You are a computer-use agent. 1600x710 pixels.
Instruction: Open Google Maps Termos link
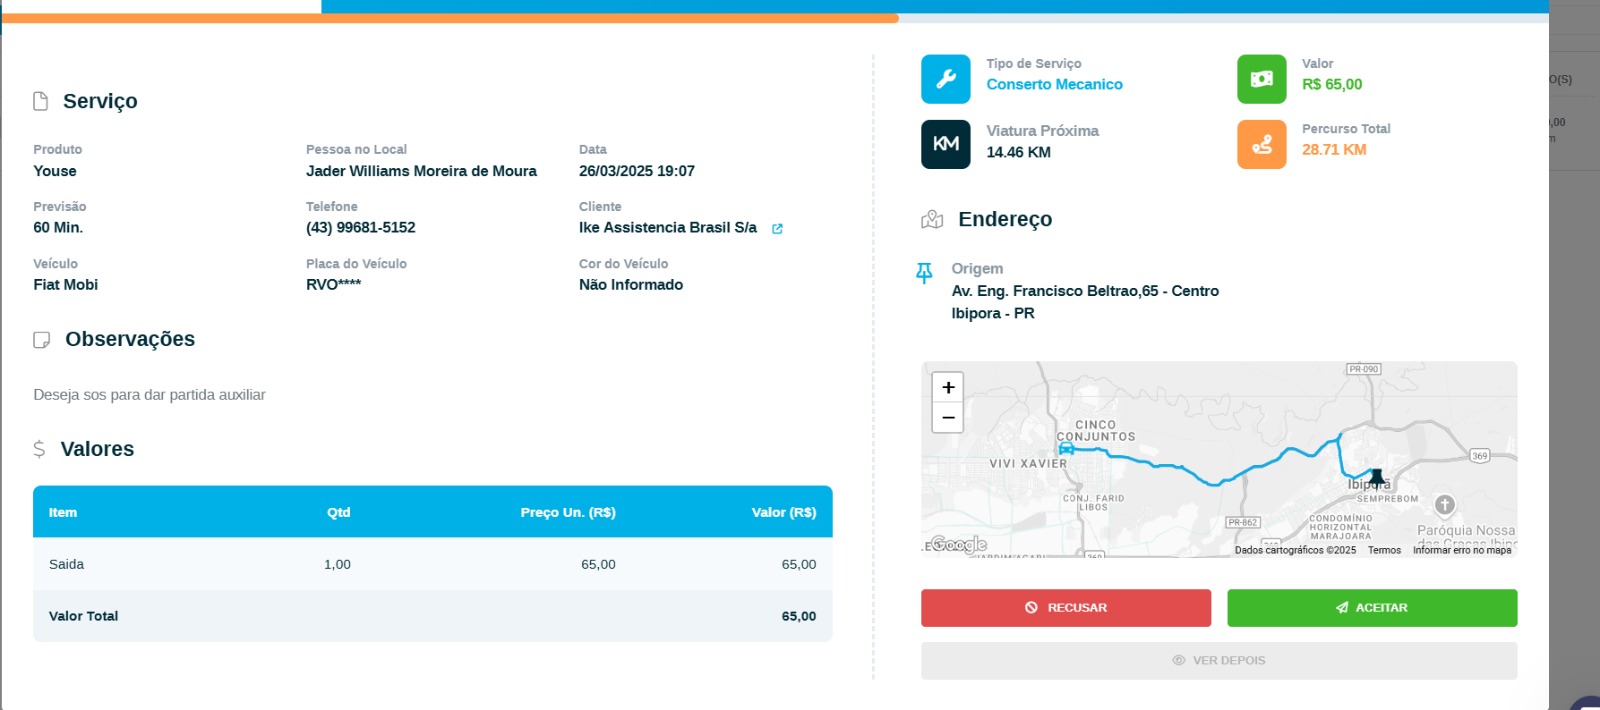[x=1384, y=550]
